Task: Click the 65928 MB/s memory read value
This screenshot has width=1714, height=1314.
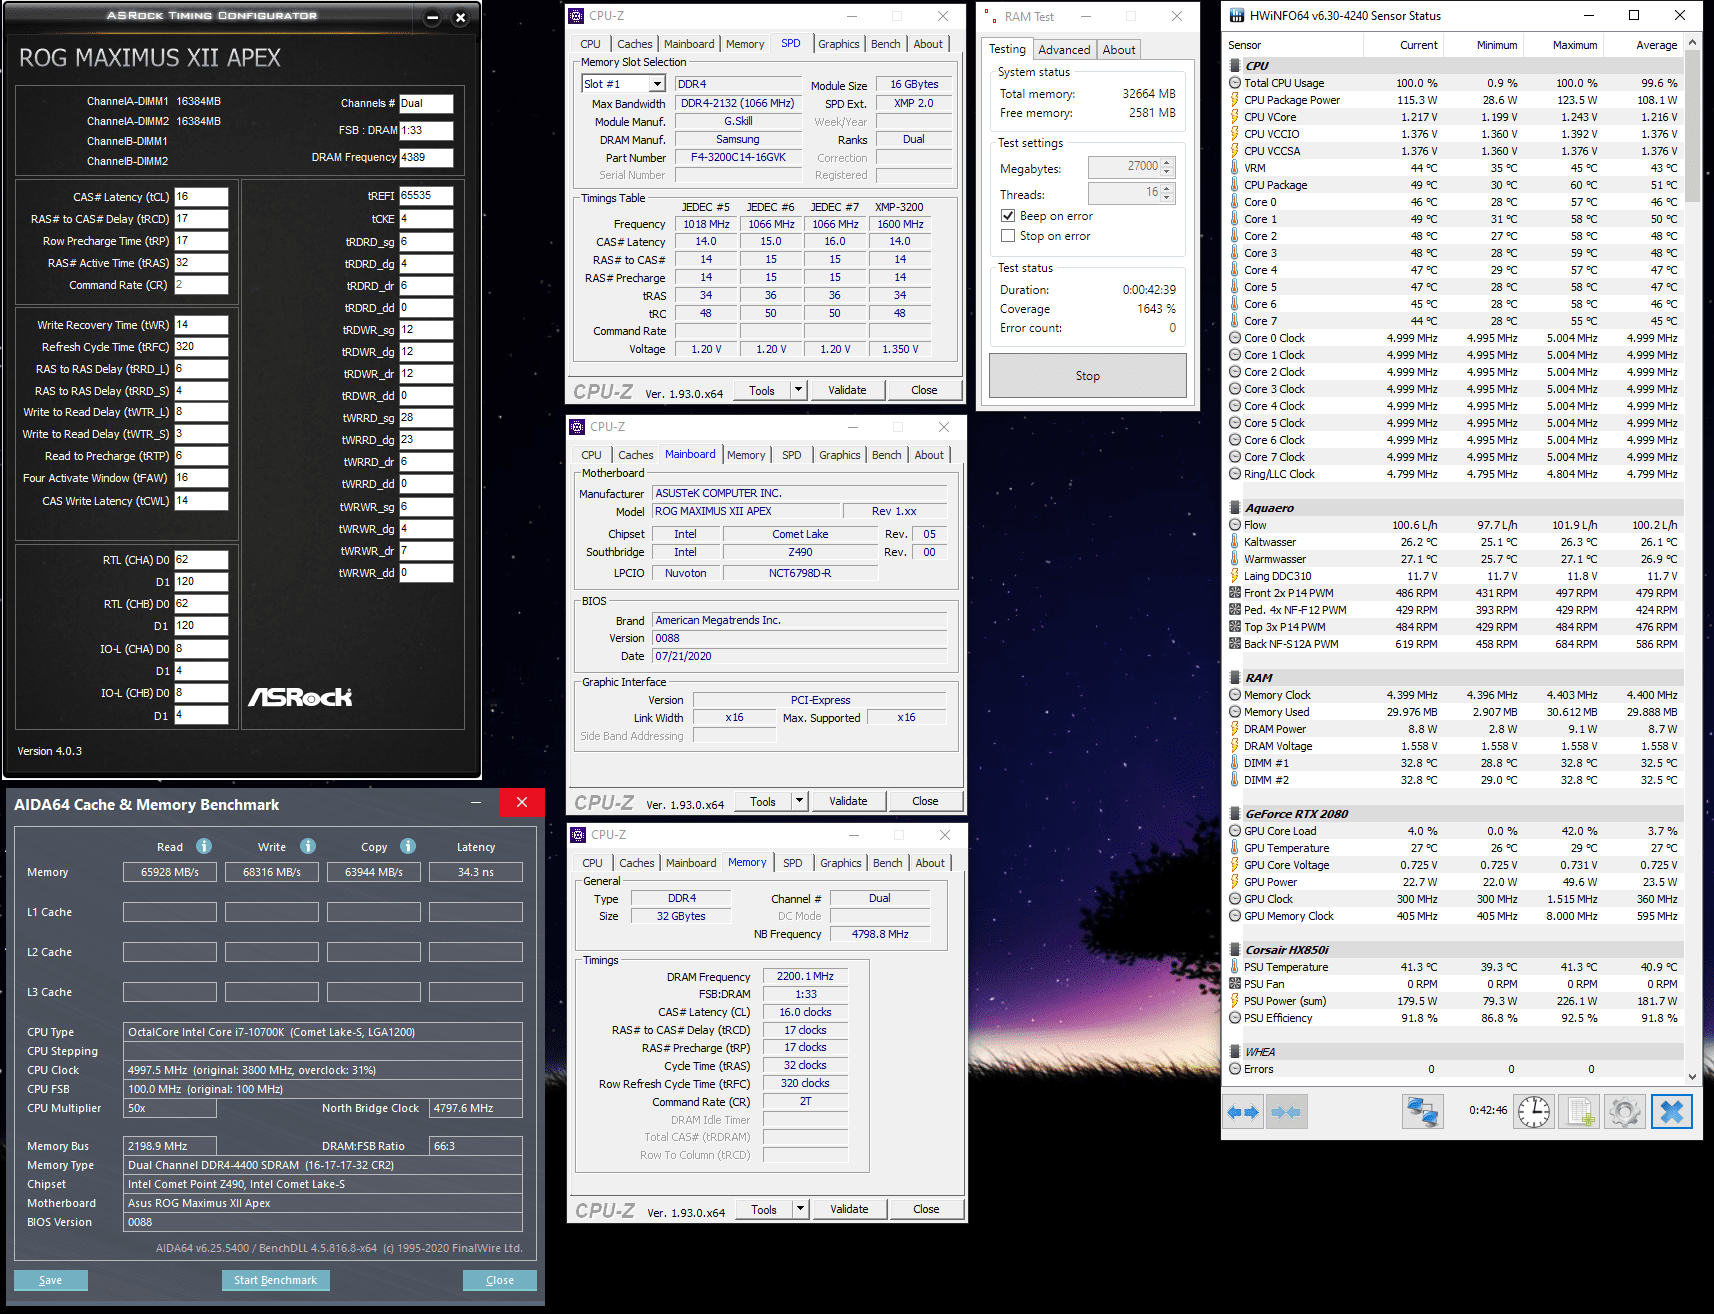Action: [x=170, y=872]
